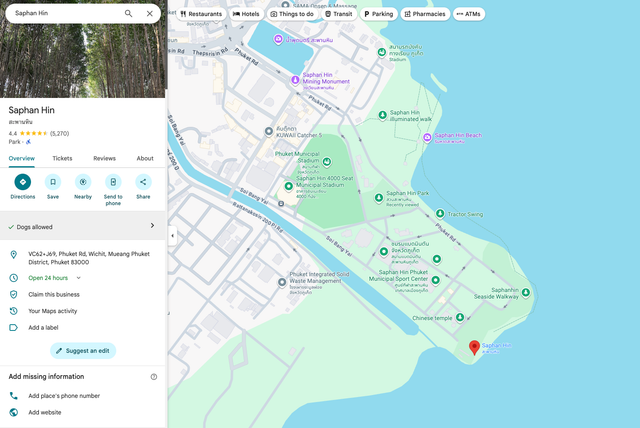The width and height of the screenshot is (640, 428).
Task: Click Saphan Hin Beach marker
Action: pos(427,138)
